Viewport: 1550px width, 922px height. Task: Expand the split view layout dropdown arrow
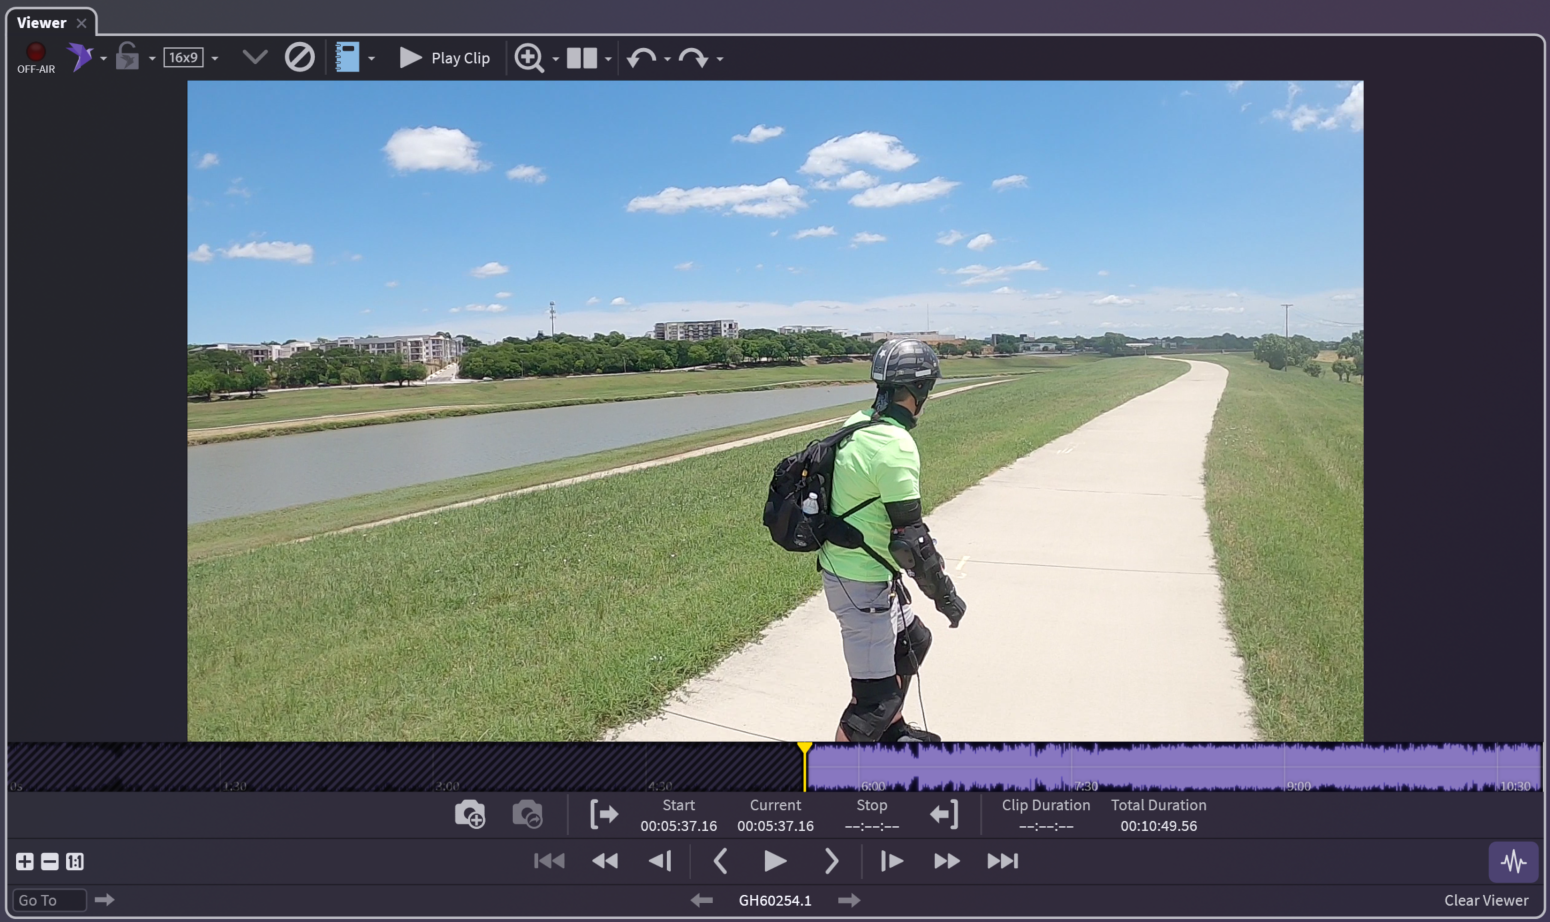(608, 59)
